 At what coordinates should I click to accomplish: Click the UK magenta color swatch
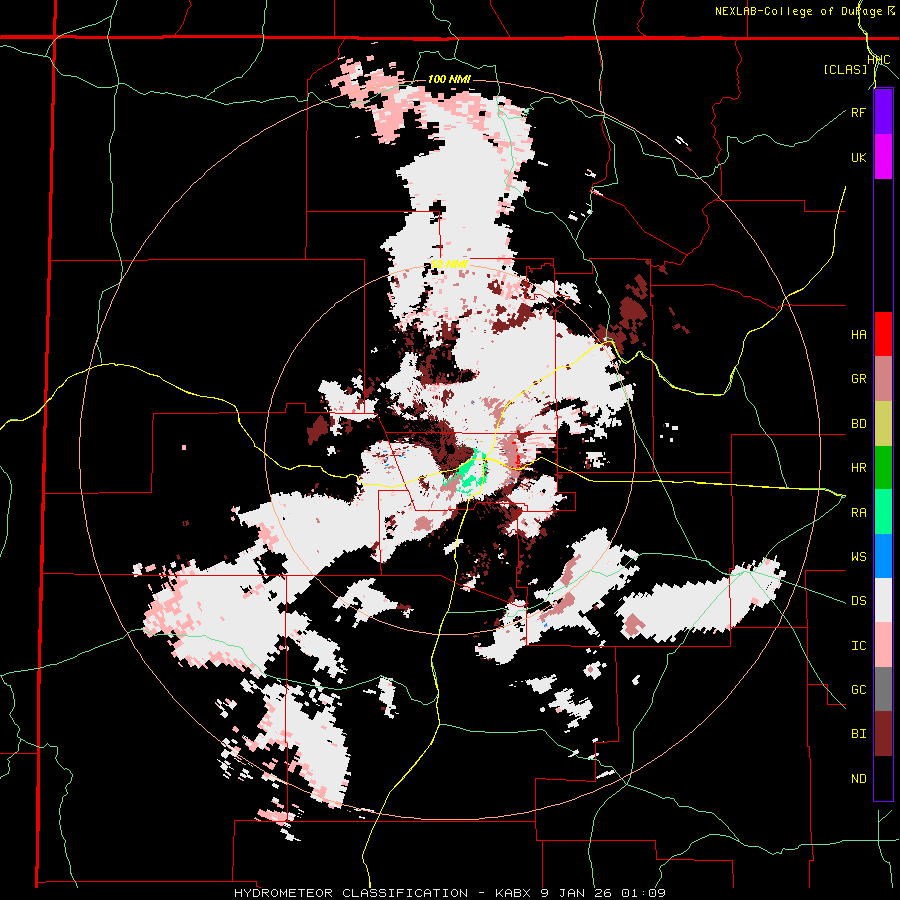[x=883, y=157]
